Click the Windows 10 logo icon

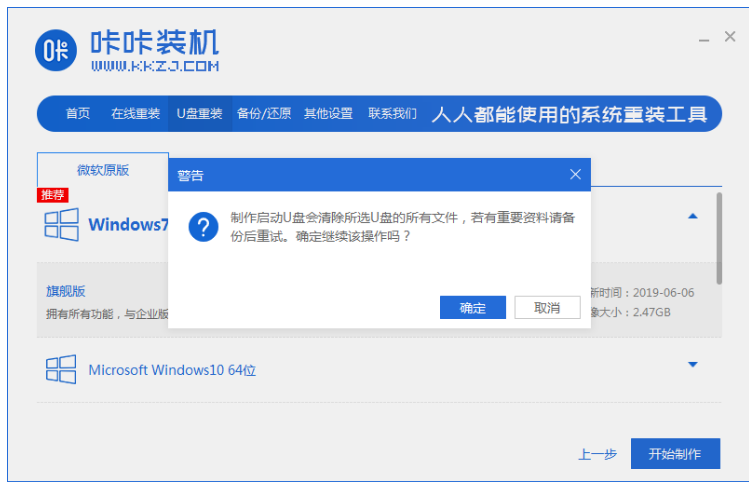(x=61, y=369)
